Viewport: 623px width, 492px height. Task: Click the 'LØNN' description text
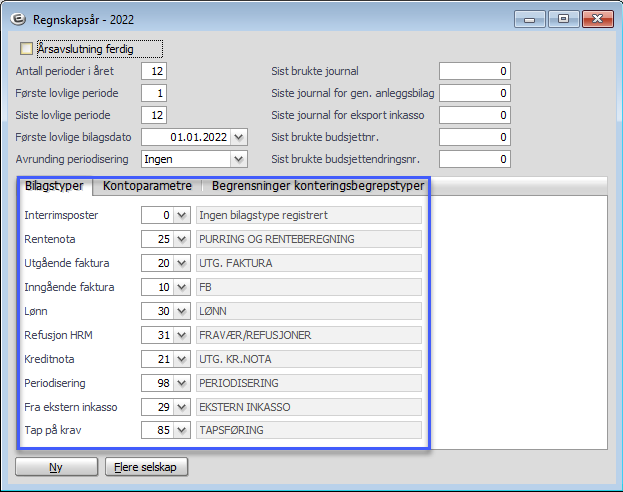pos(213,311)
